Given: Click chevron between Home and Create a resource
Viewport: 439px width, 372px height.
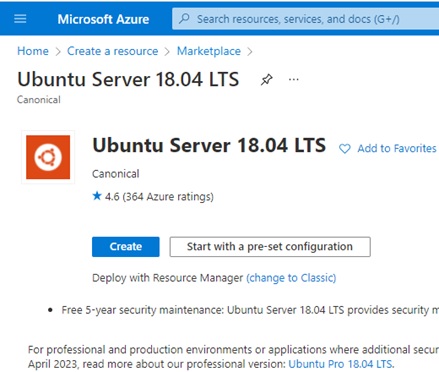Looking at the screenshot, I should pos(58,52).
